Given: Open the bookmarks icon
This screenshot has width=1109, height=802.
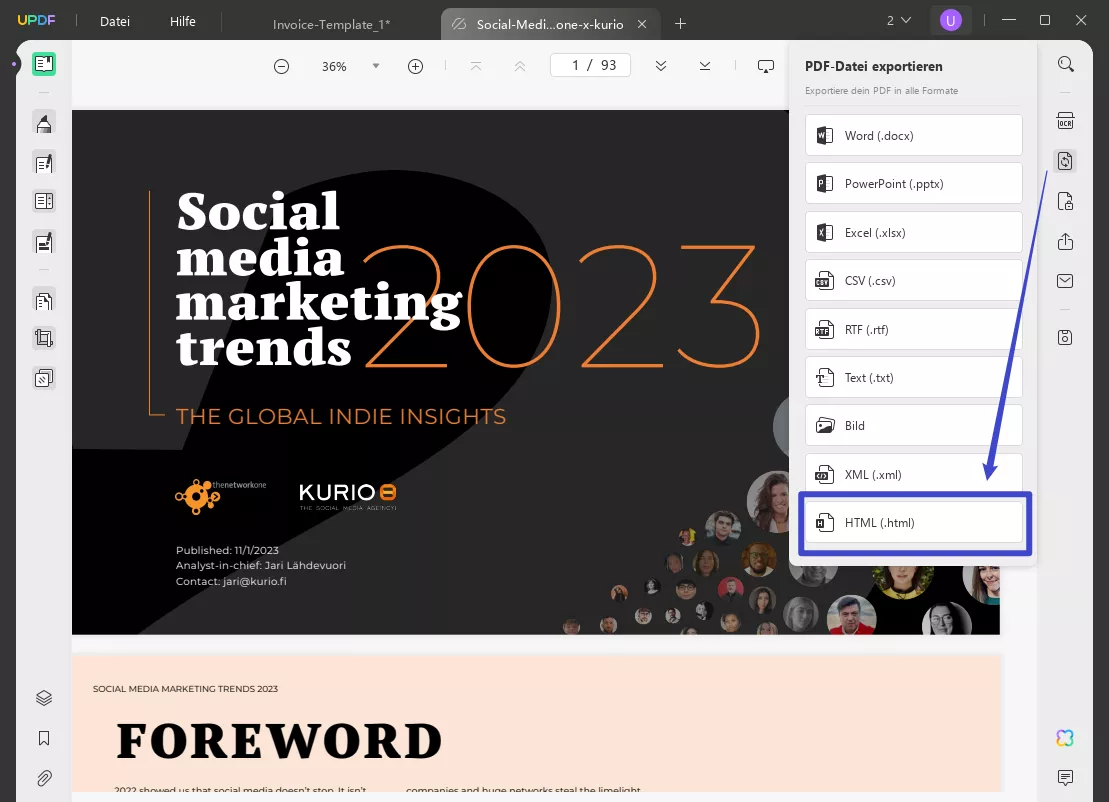Looking at the screenshot, I should pyautogui.click(x=42, y=738).
